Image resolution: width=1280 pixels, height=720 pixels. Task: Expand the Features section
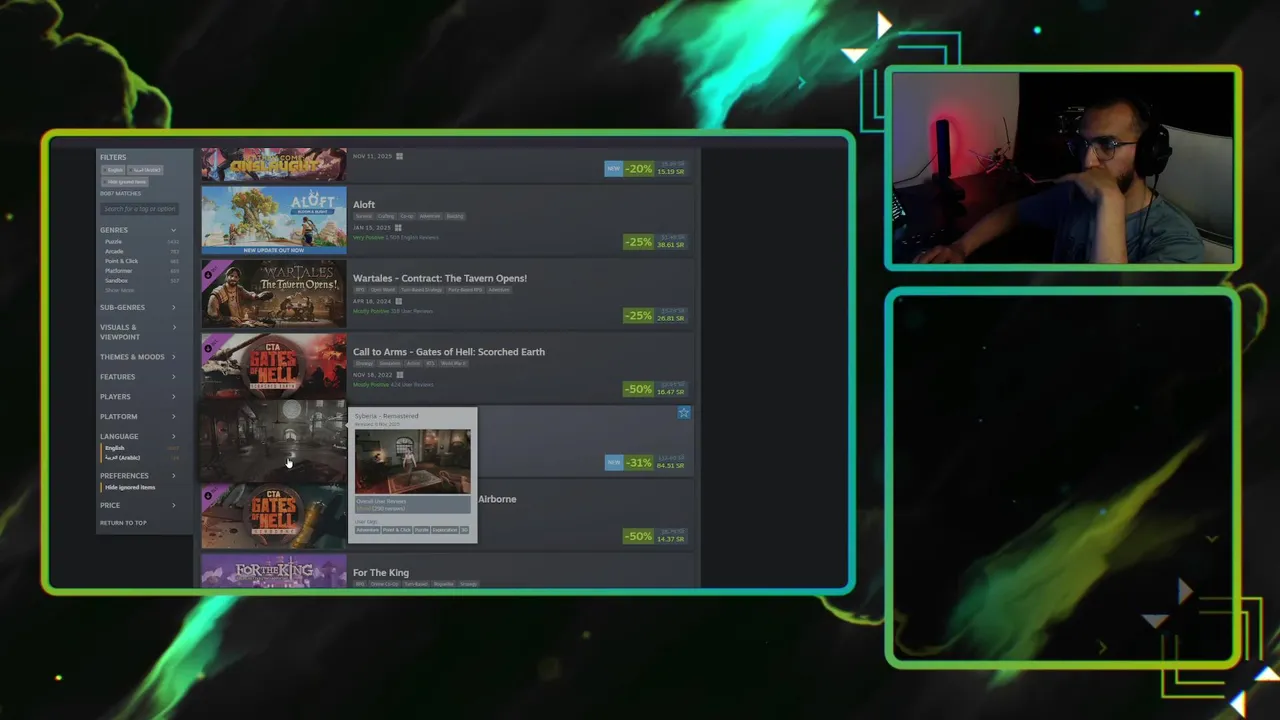tap(138, 377)
